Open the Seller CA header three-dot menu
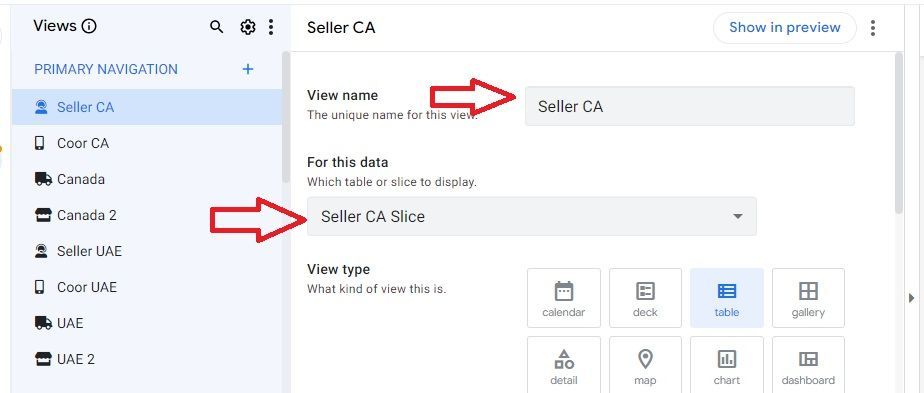The width and height of the screenshot is (924, 393). click(x=873, y=28)
